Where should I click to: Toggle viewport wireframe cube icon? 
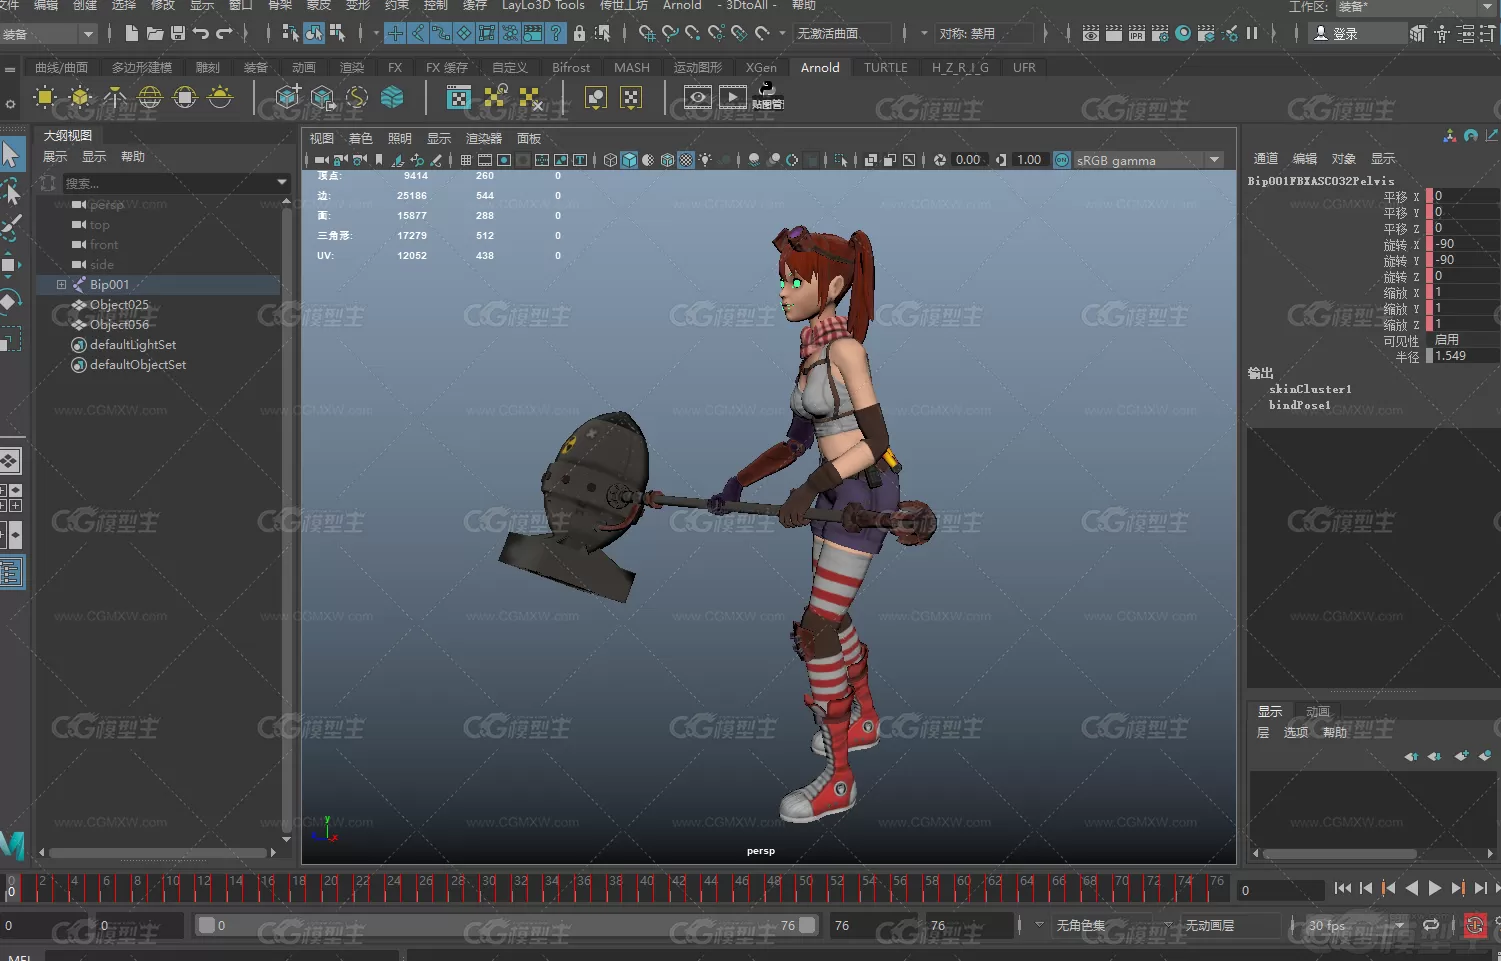click(x=610, y=160)
